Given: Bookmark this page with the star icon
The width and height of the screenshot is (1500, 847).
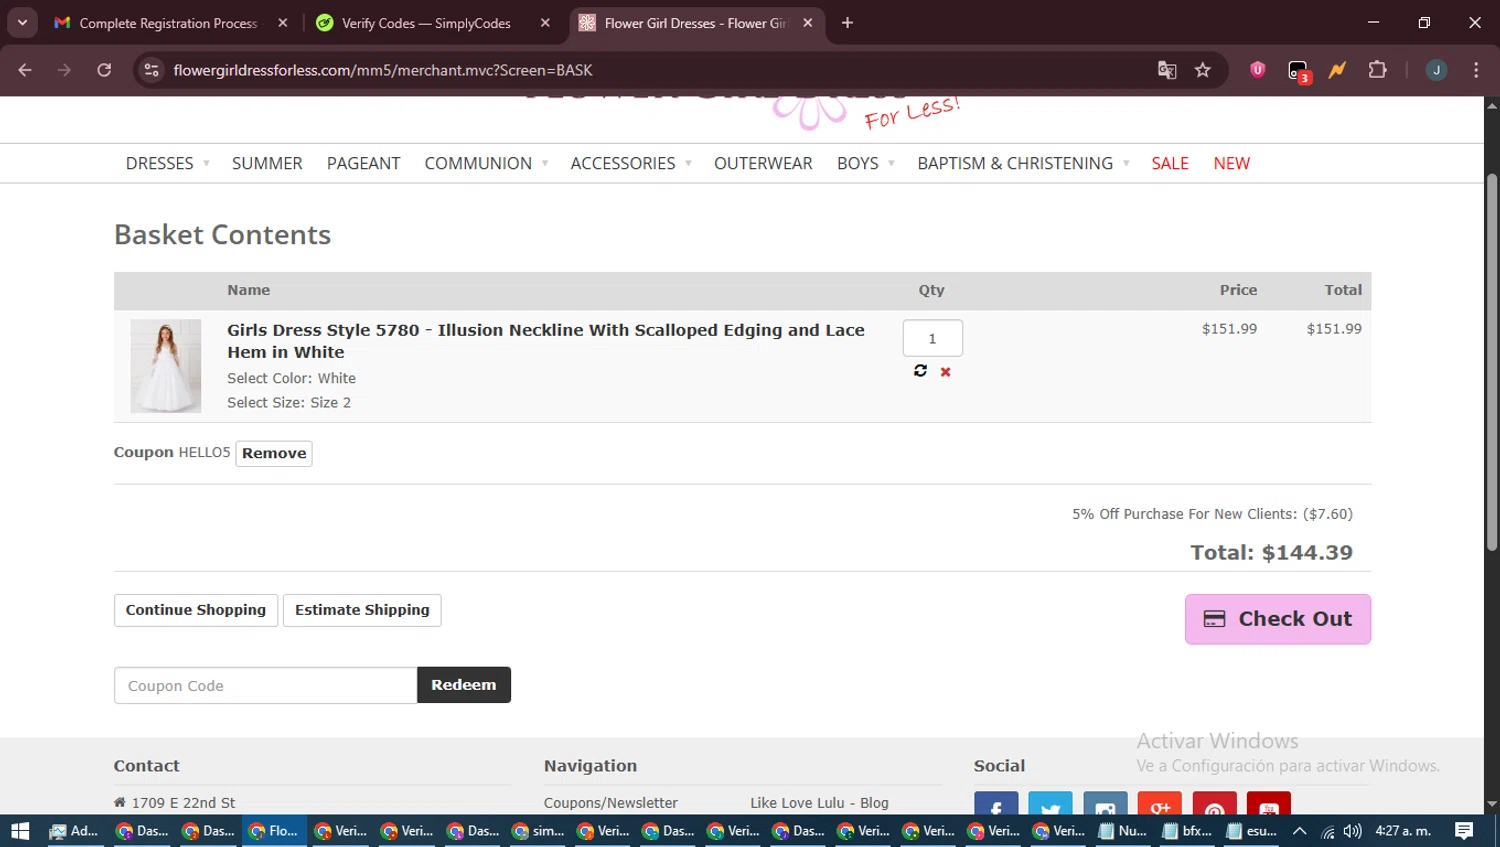Looking at the screenshot, I should (x=1203, y=70).
